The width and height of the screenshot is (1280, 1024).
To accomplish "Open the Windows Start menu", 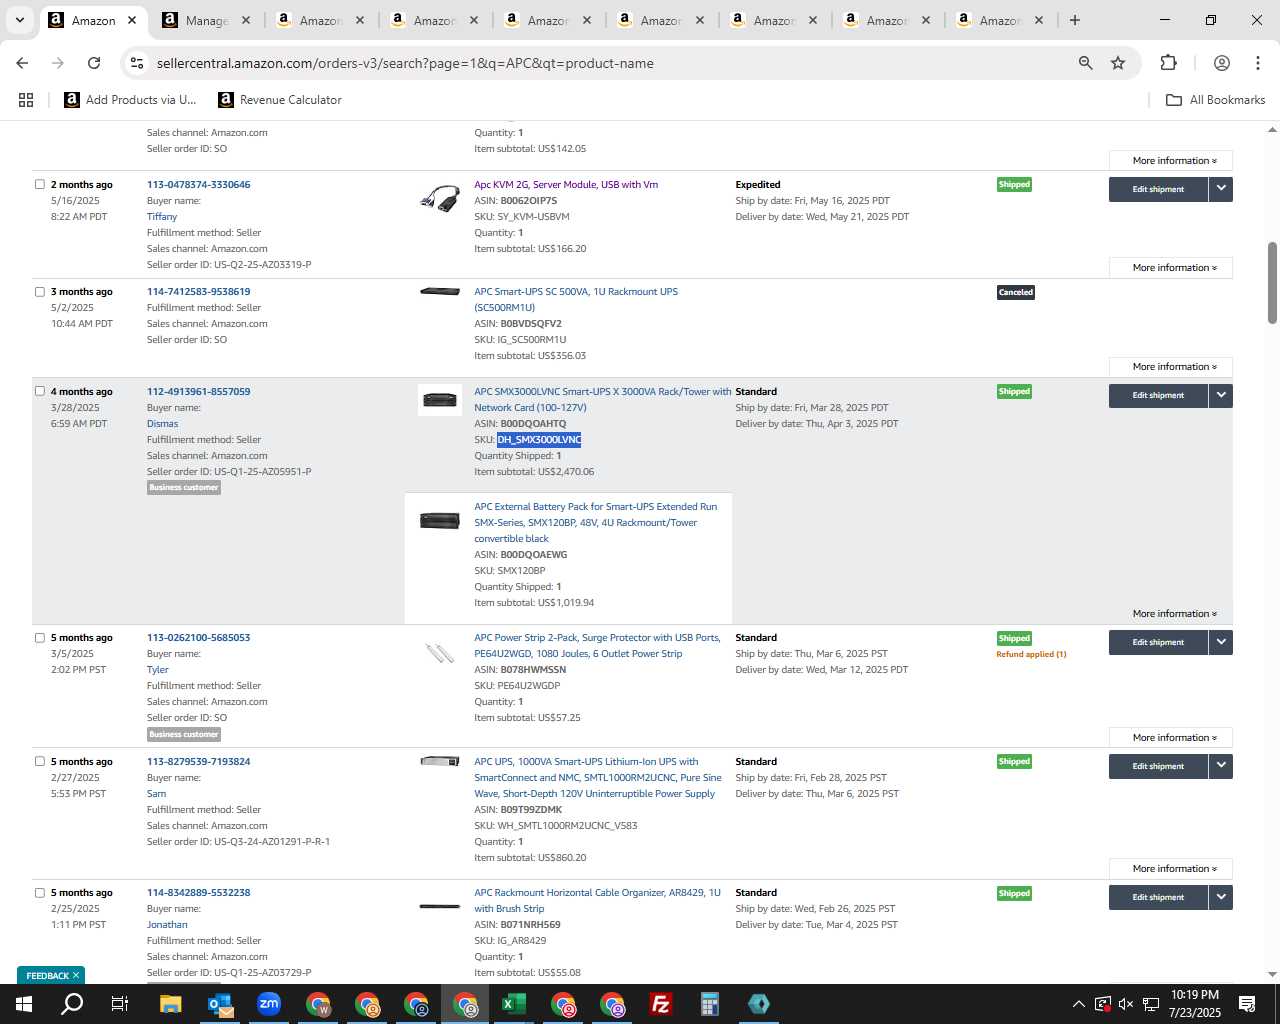I will point(23,1004).
